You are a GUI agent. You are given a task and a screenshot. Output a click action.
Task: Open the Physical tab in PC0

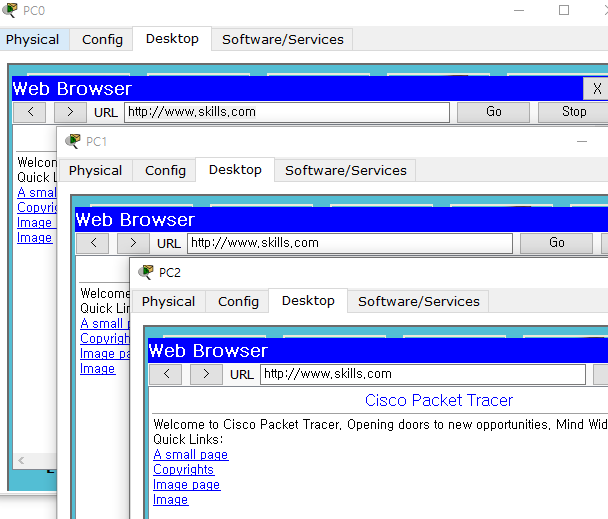pos(33,40)
